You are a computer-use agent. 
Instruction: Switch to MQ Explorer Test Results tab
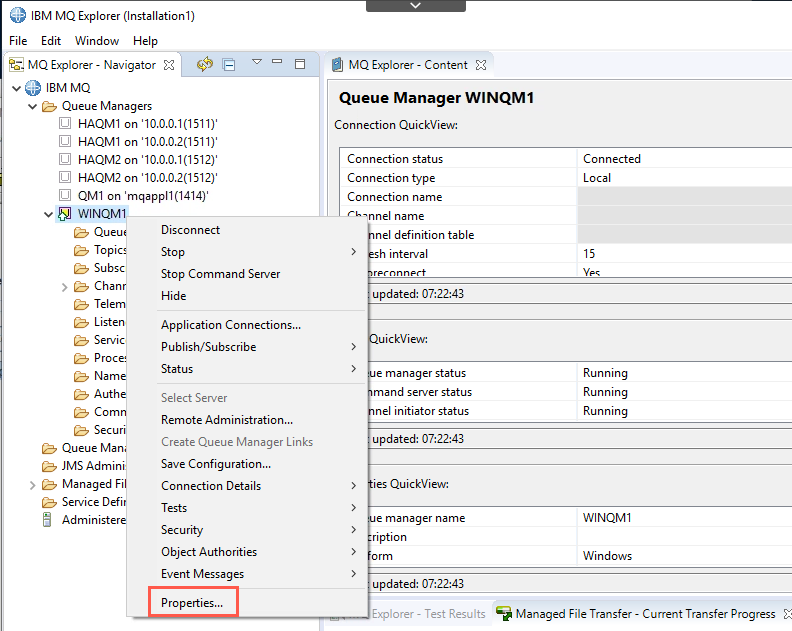428,614
